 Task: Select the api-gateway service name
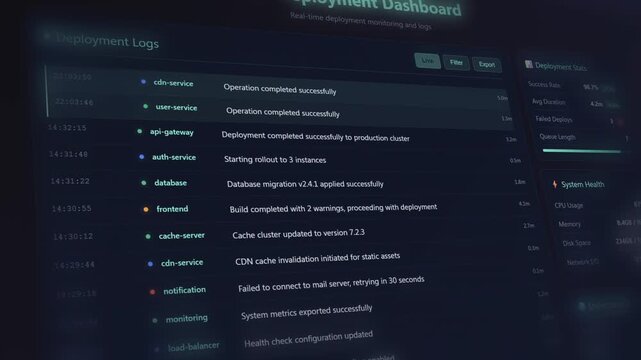coord(172,132)
